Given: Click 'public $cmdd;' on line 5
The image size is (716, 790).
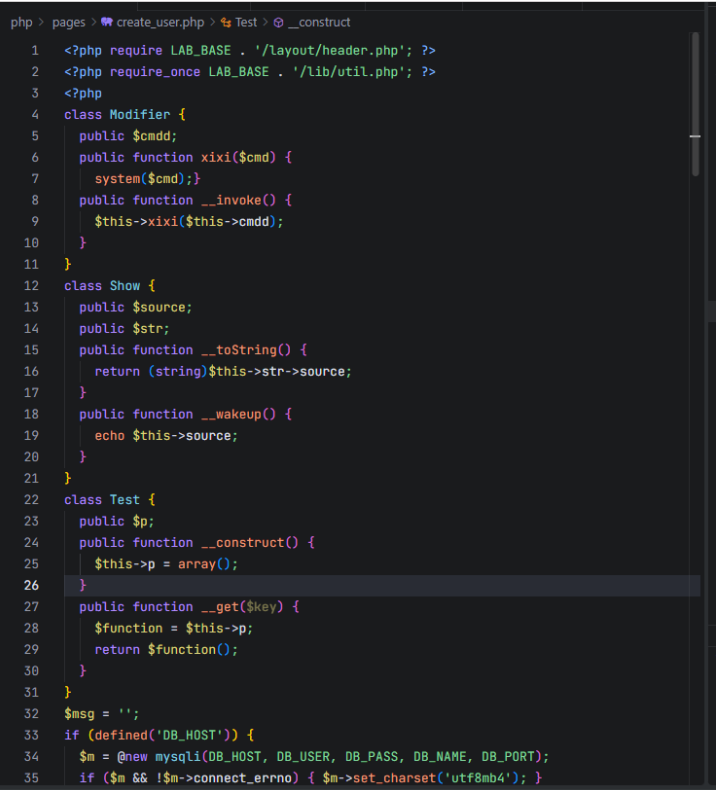Looking at the screenshot, I should (x=128, y=136).
